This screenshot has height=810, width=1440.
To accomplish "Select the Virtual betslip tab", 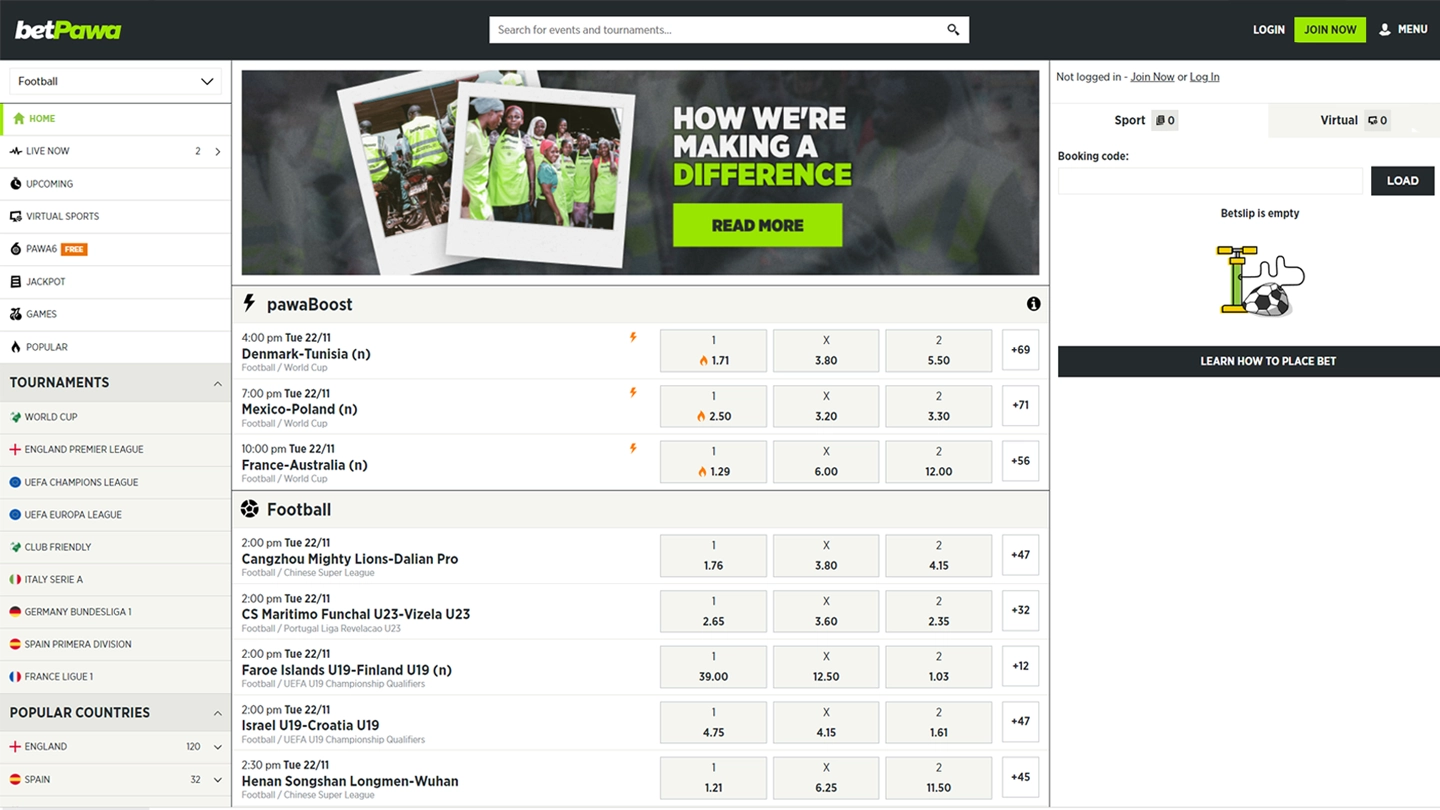I will pyautogui.click(x=1354, y=120).
